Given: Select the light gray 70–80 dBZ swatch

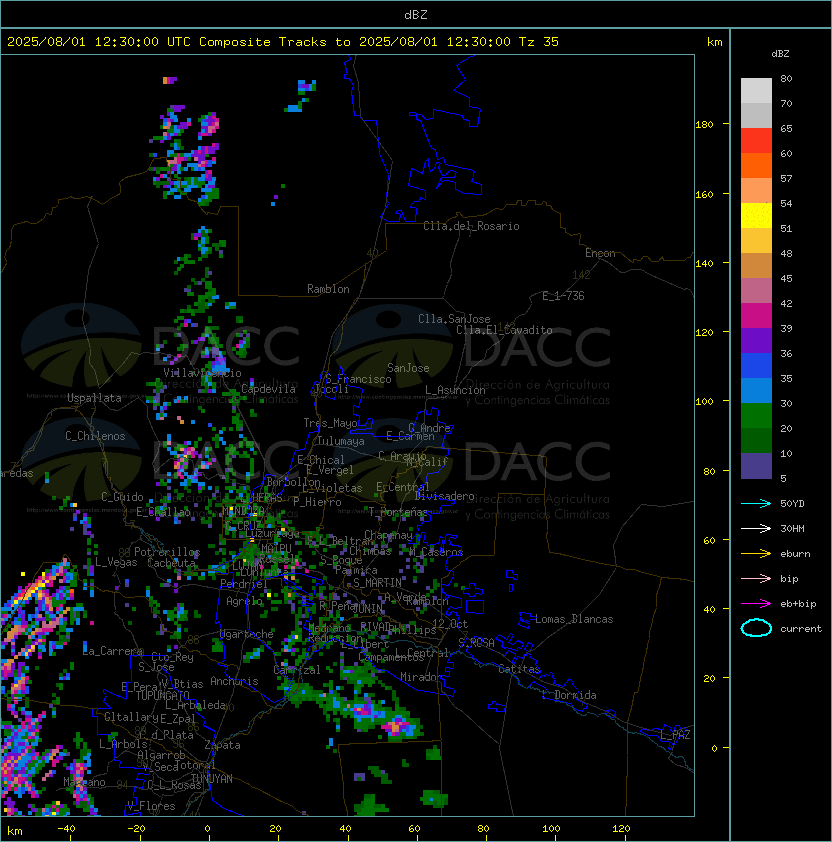Looking at the screenshot, I should pos(756,91).
